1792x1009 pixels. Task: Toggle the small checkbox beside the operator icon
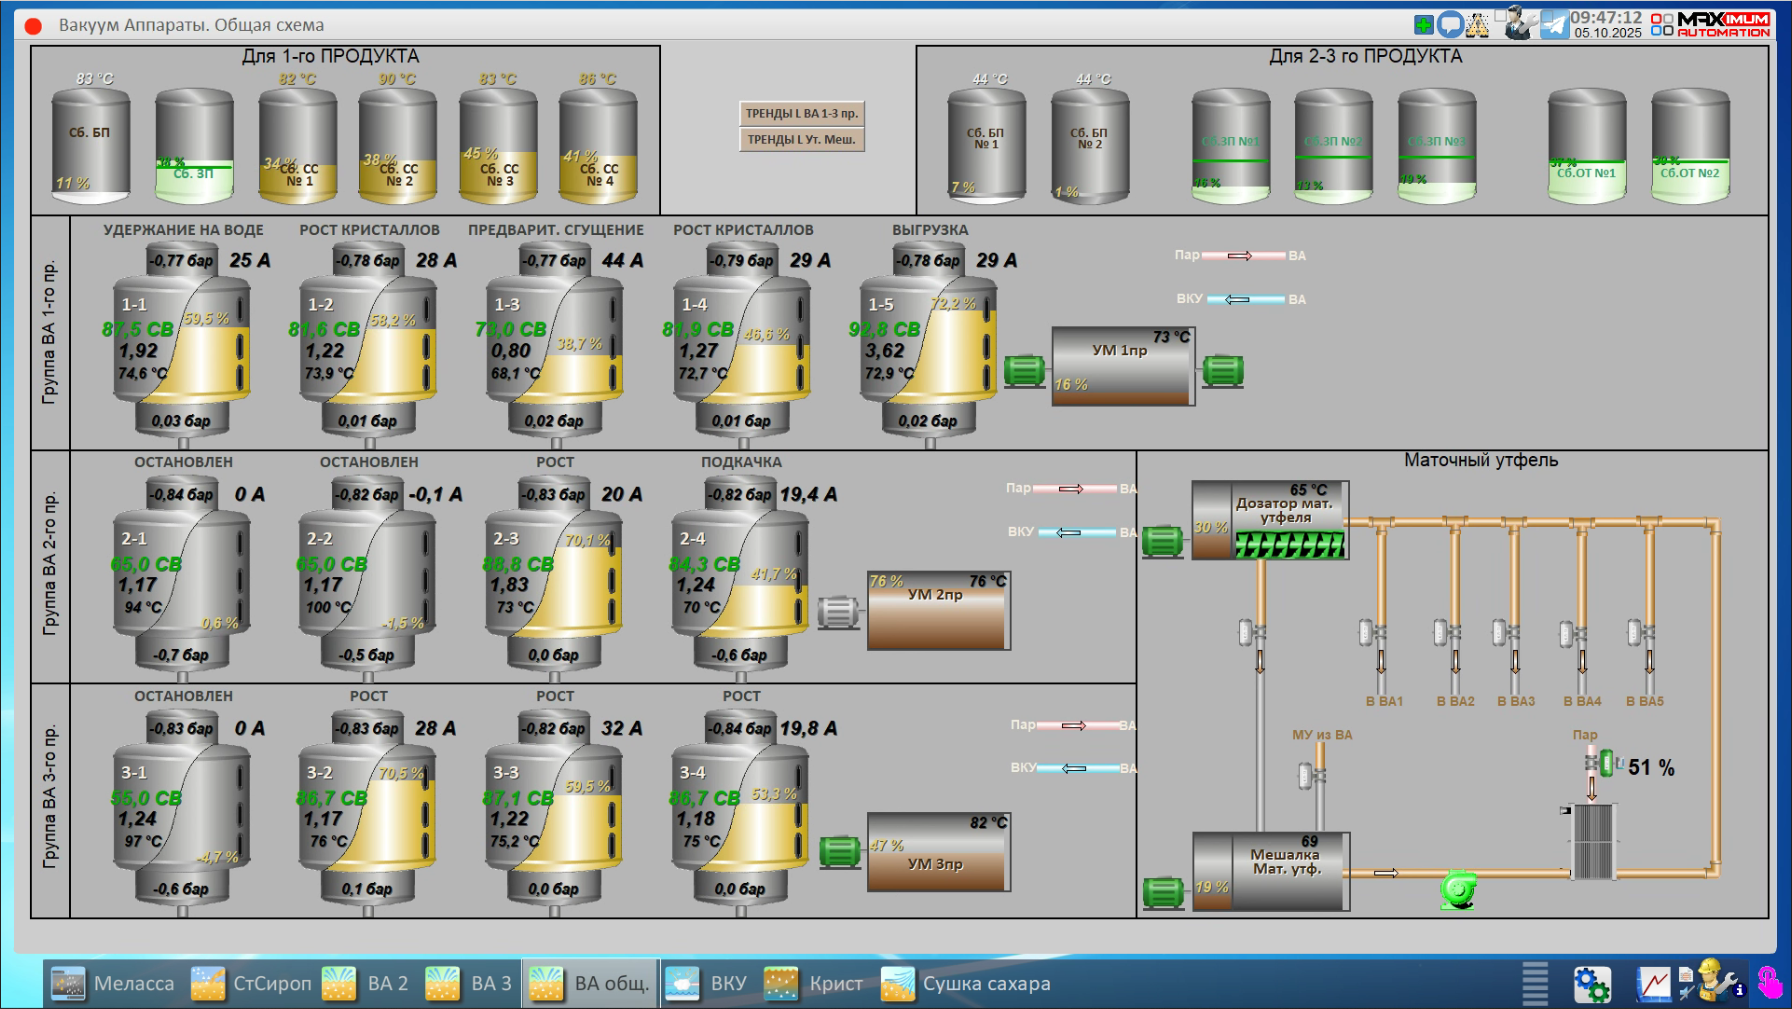pyautogui.click(x=1500, y=16)
